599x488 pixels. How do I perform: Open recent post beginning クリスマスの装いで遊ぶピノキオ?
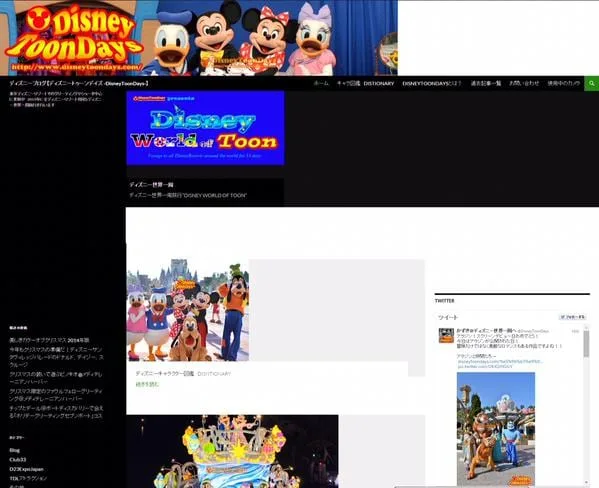(x=55, y=378)
